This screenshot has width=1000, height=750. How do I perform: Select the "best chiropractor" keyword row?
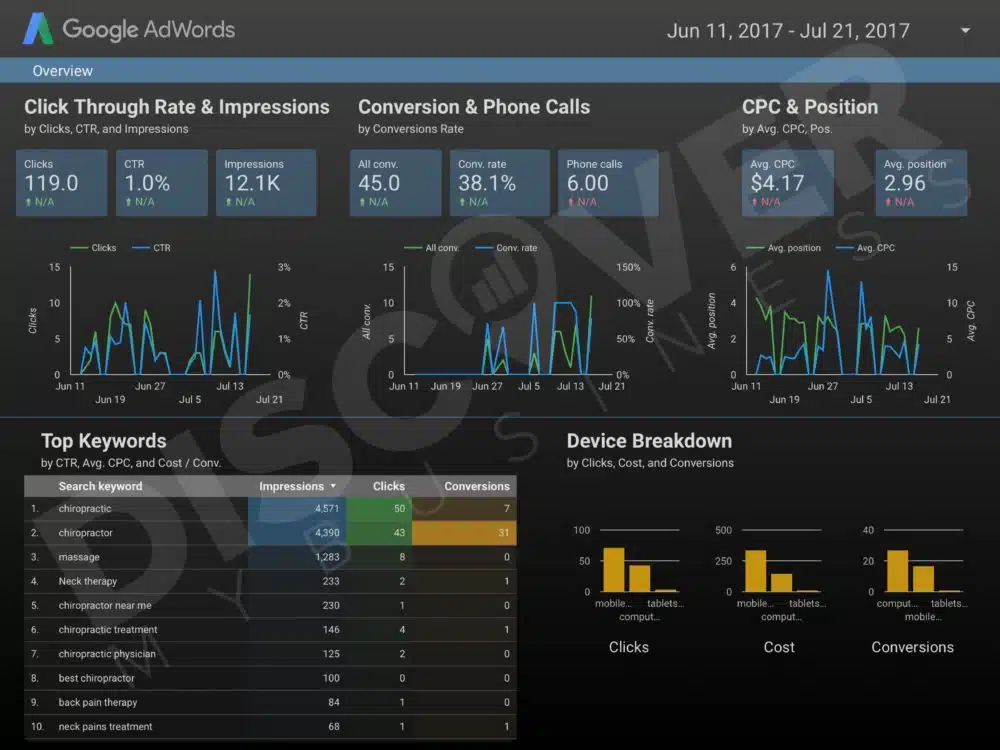[x=270, y=678]
